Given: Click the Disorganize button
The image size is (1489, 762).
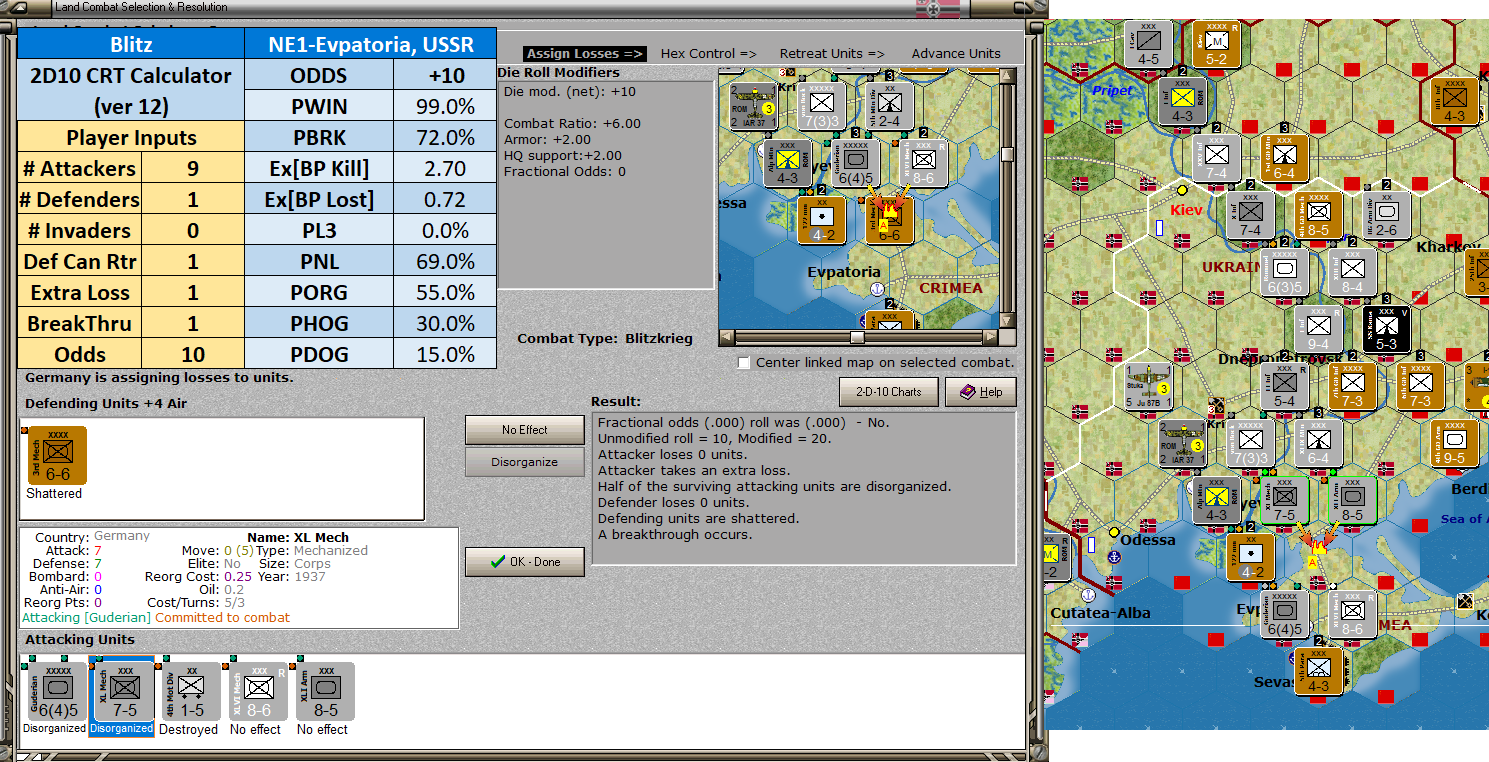Looking at the screenshot, I should click(525, 463).
